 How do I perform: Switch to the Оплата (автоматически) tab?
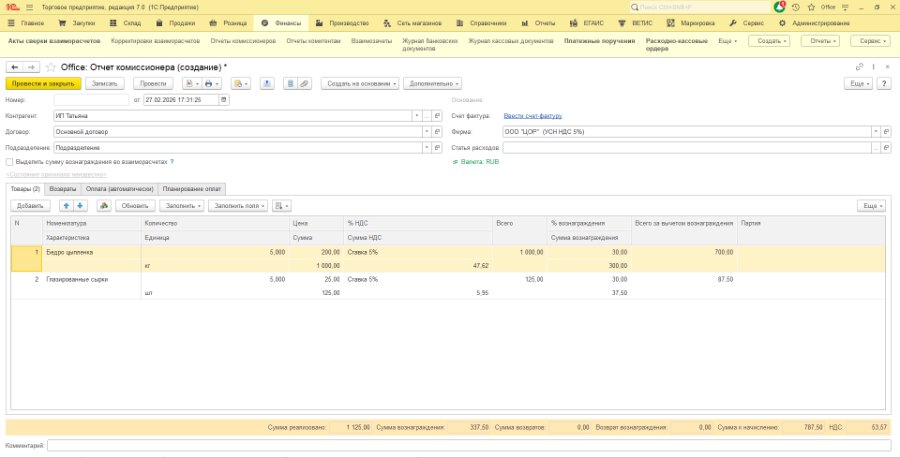pyautogui.click(x=119, y=189)
